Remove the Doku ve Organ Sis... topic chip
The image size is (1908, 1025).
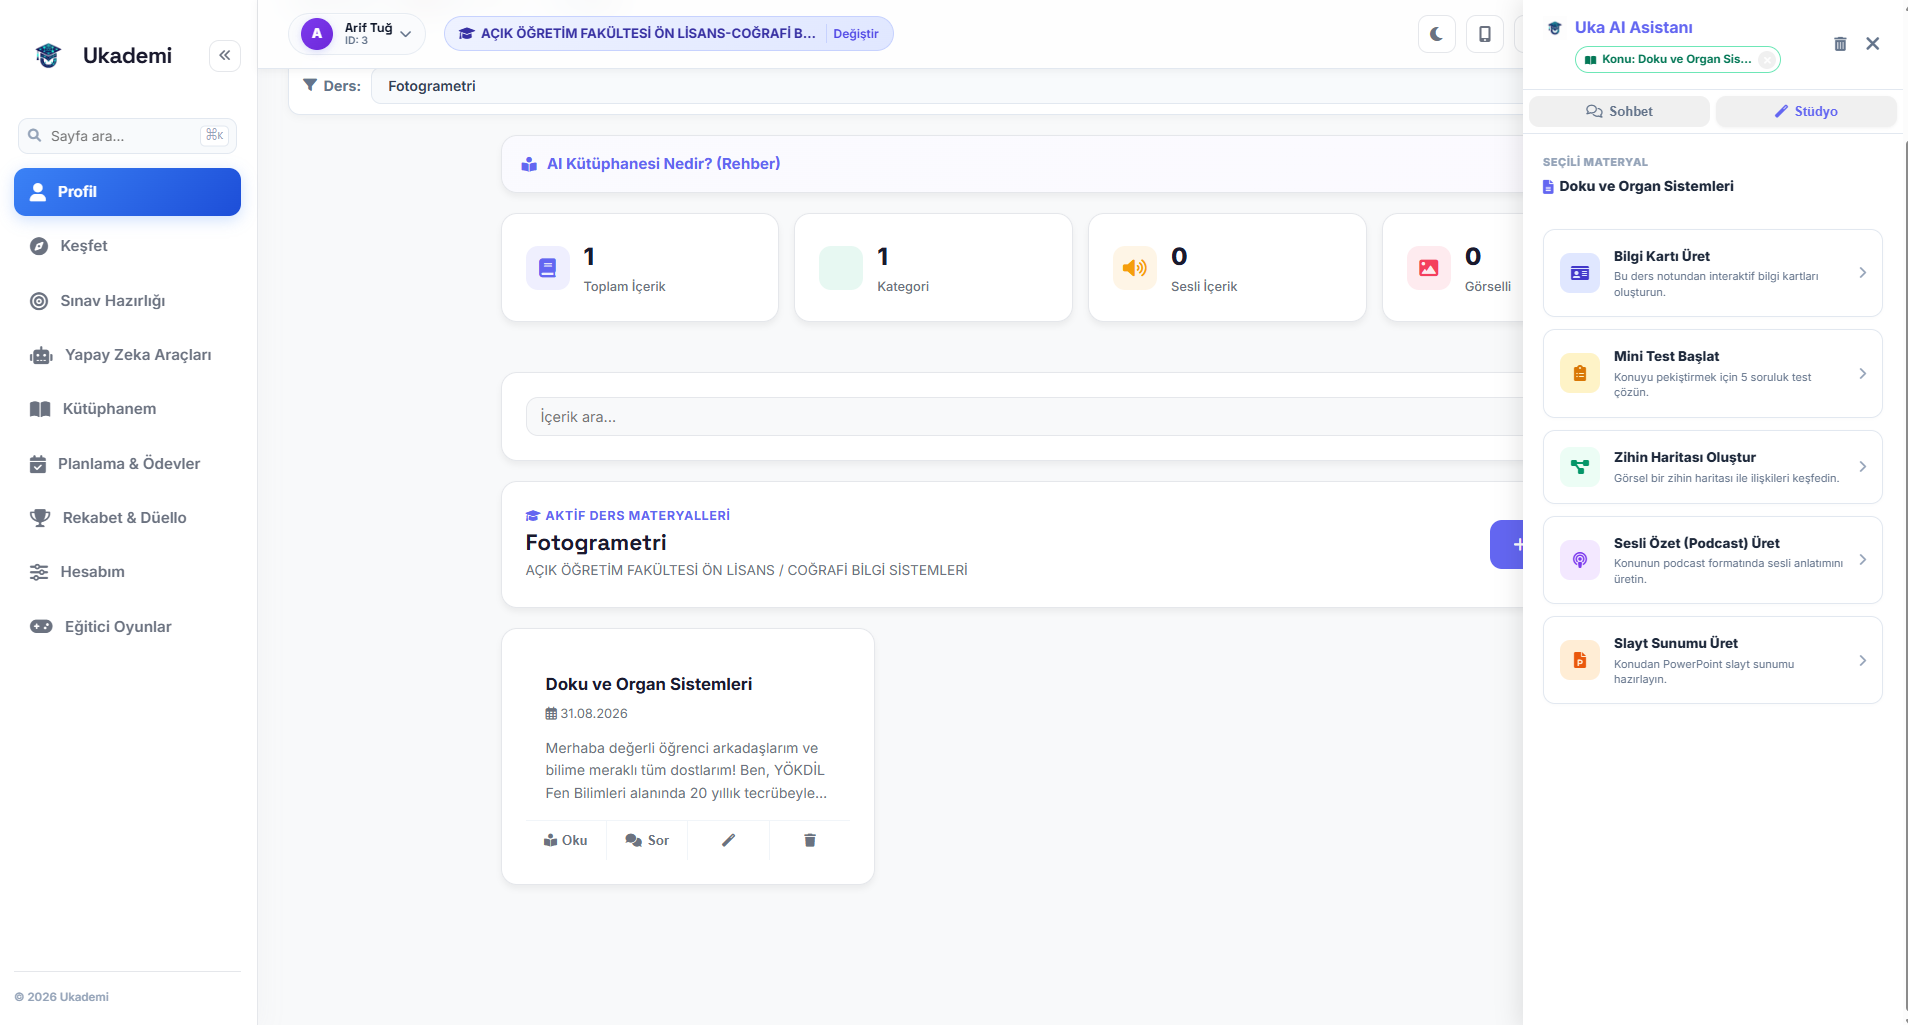(x=1767, y=59)
